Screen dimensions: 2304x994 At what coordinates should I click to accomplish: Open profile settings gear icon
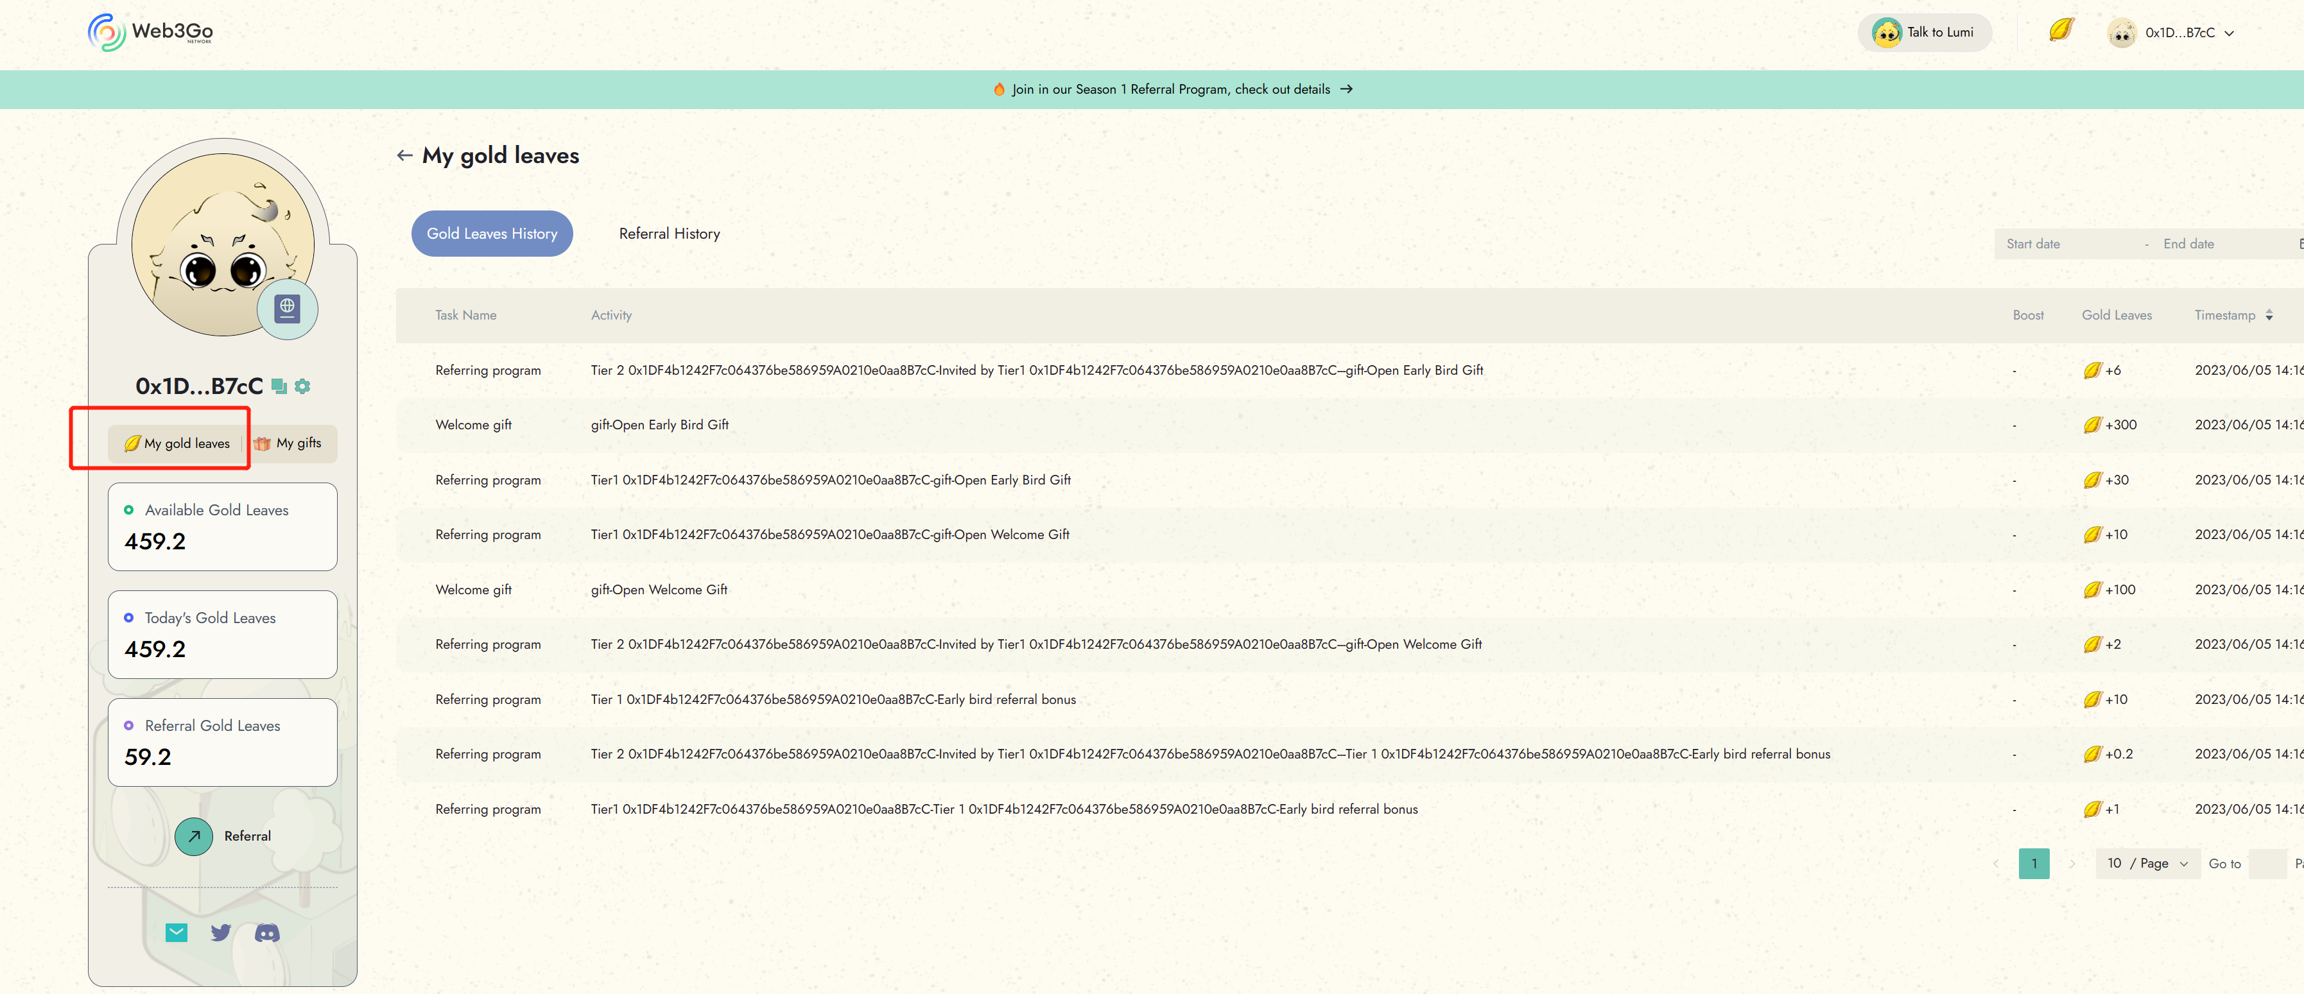[303, 387]
